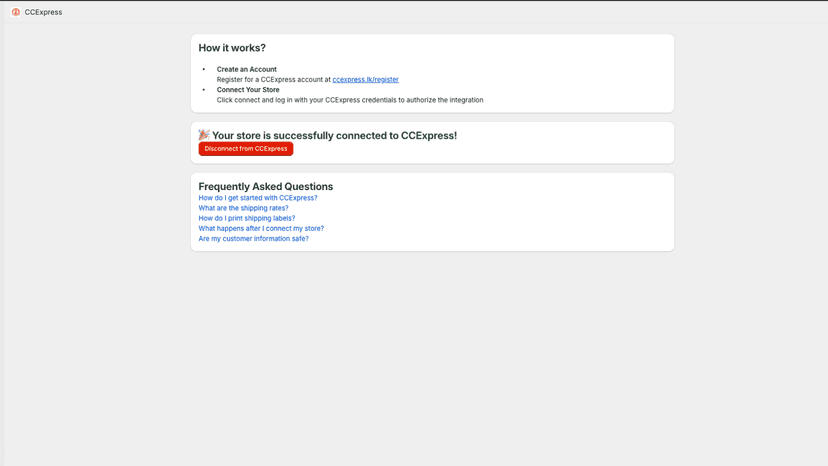Click the CCExpress app title text
Screen dimensions: 828x466
click(x=43, y=12)
